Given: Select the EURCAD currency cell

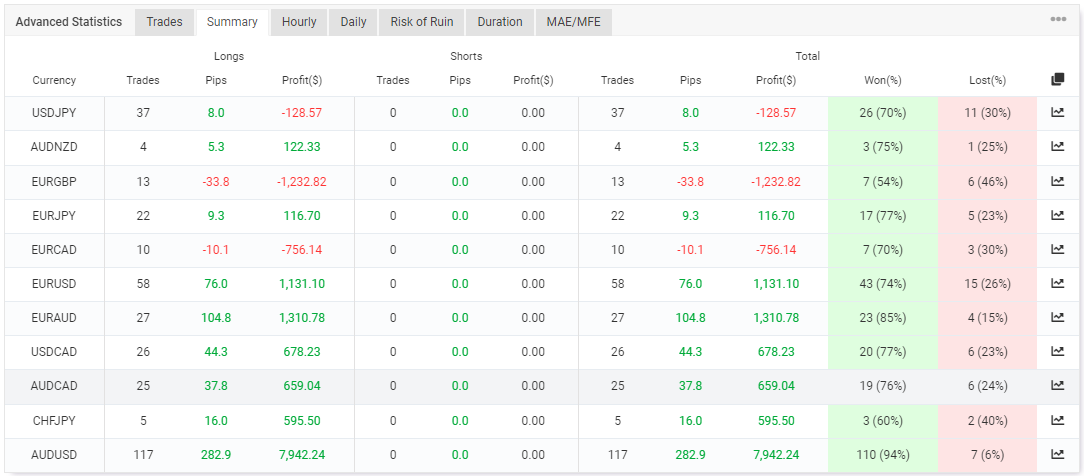Looking at the screenshot, I should [x=54, y=249].
